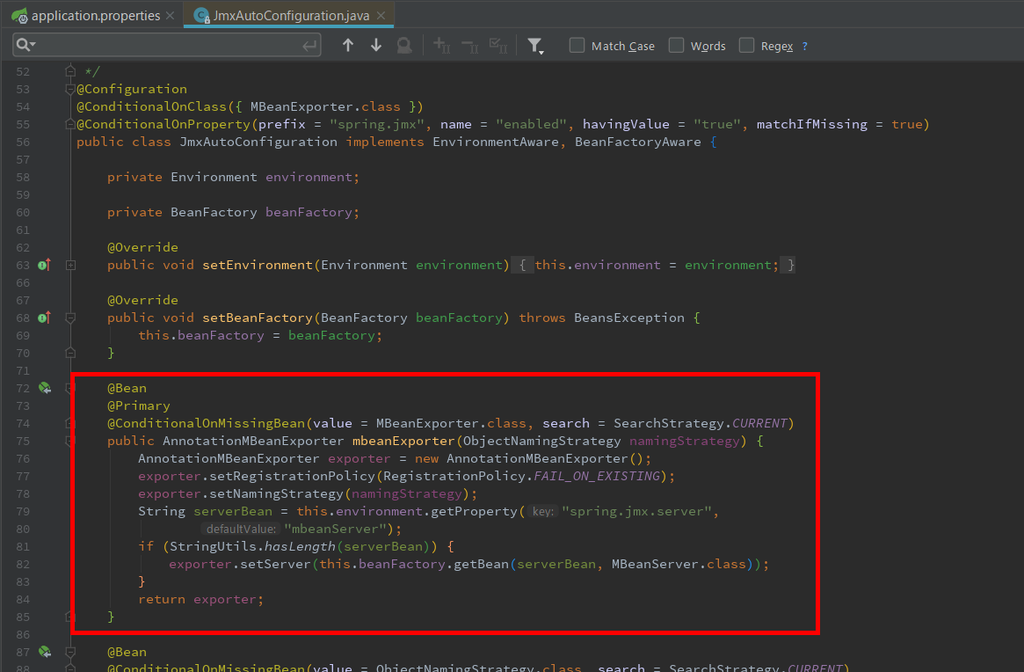Go to next occurrence arrow
This screenshot has width=1024, height=672.
[x=376, y=45]
